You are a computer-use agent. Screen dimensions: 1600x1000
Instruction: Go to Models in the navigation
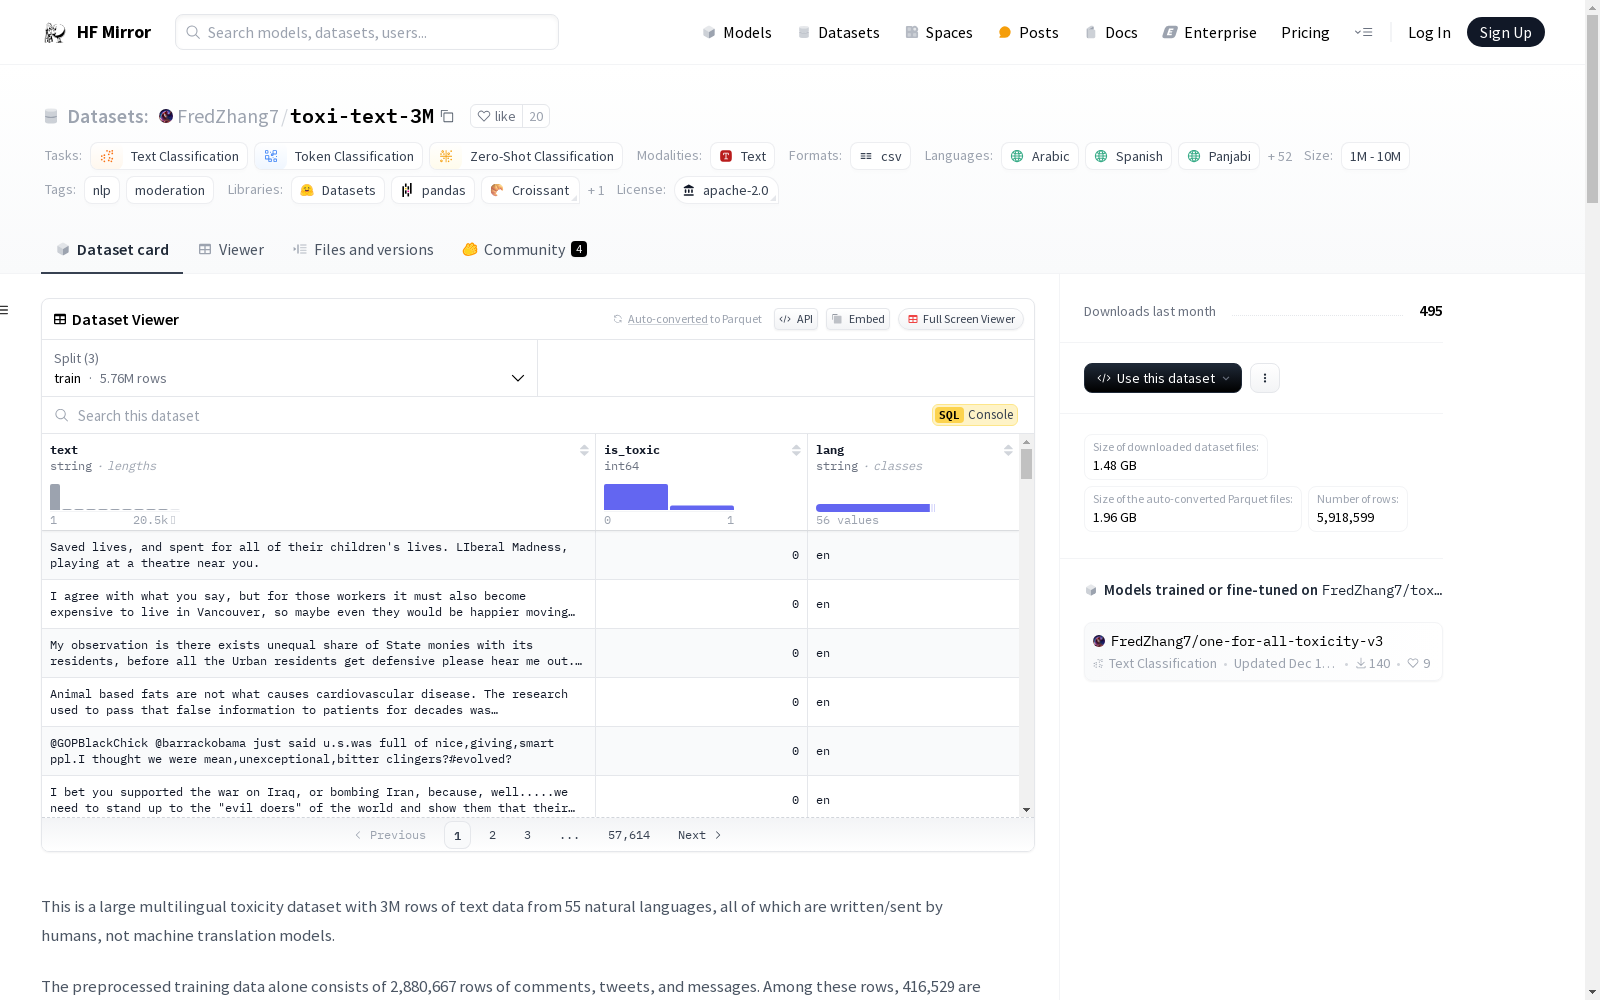737,32
